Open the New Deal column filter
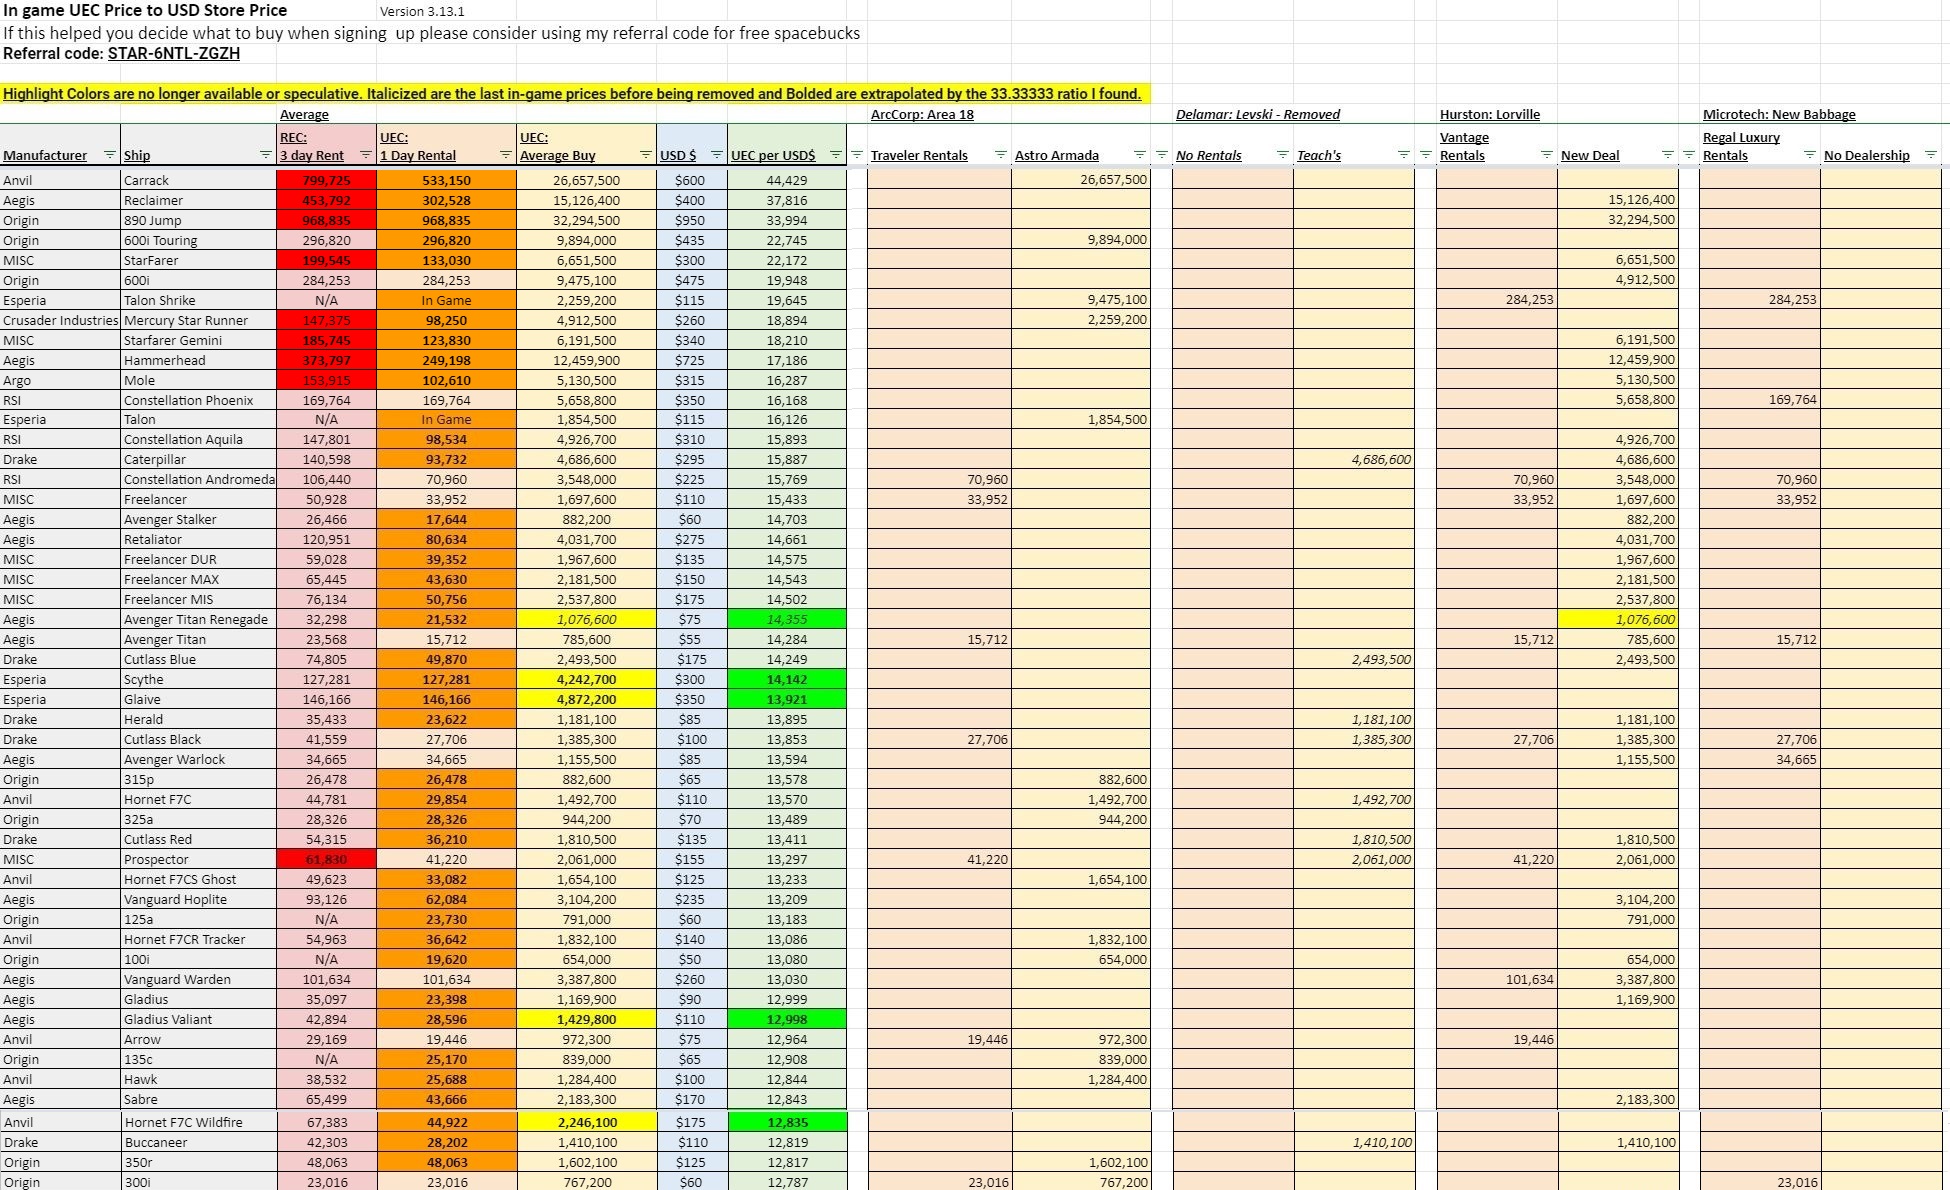 tap(1668, 155)
